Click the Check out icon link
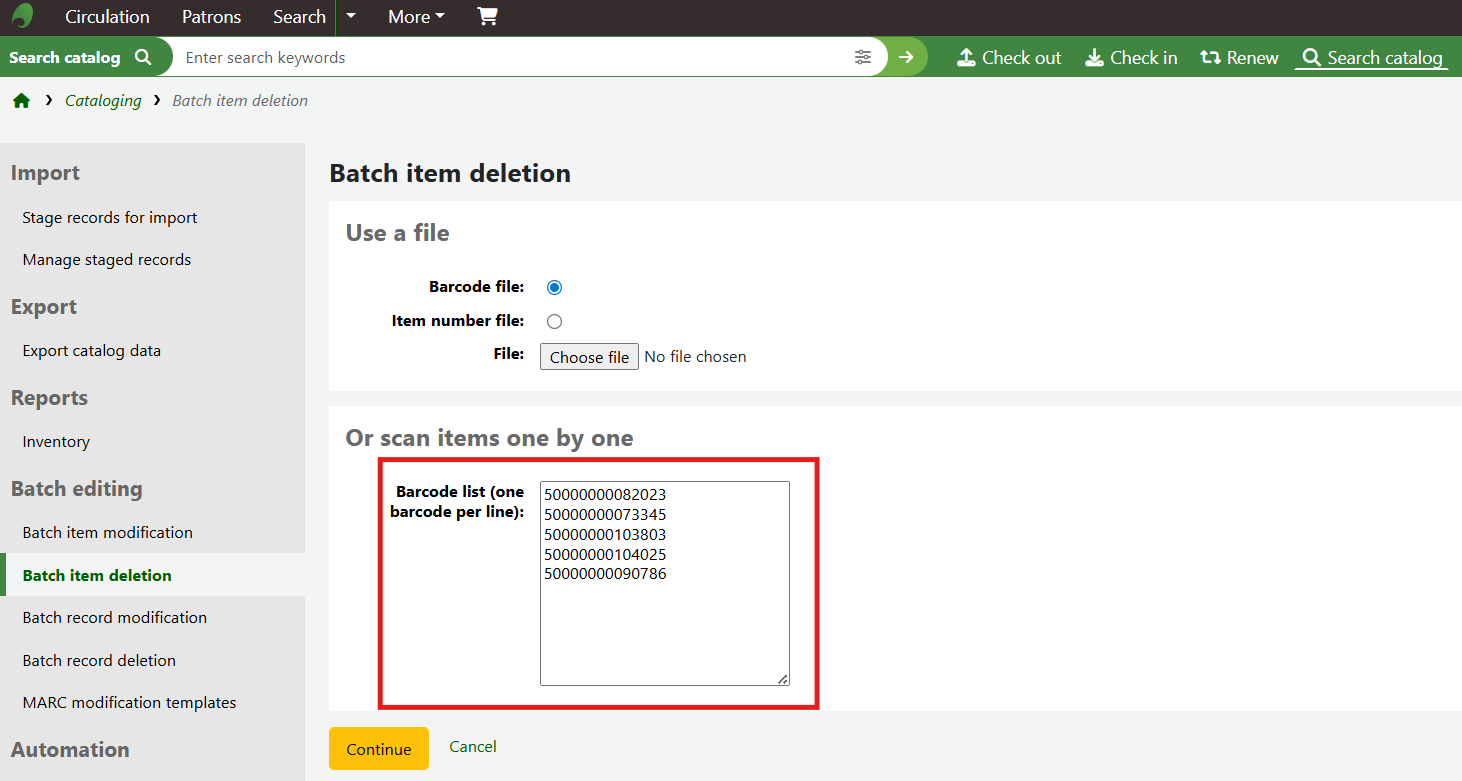The width and height of the screenshot is (1462, 781). coord(1009,58)
